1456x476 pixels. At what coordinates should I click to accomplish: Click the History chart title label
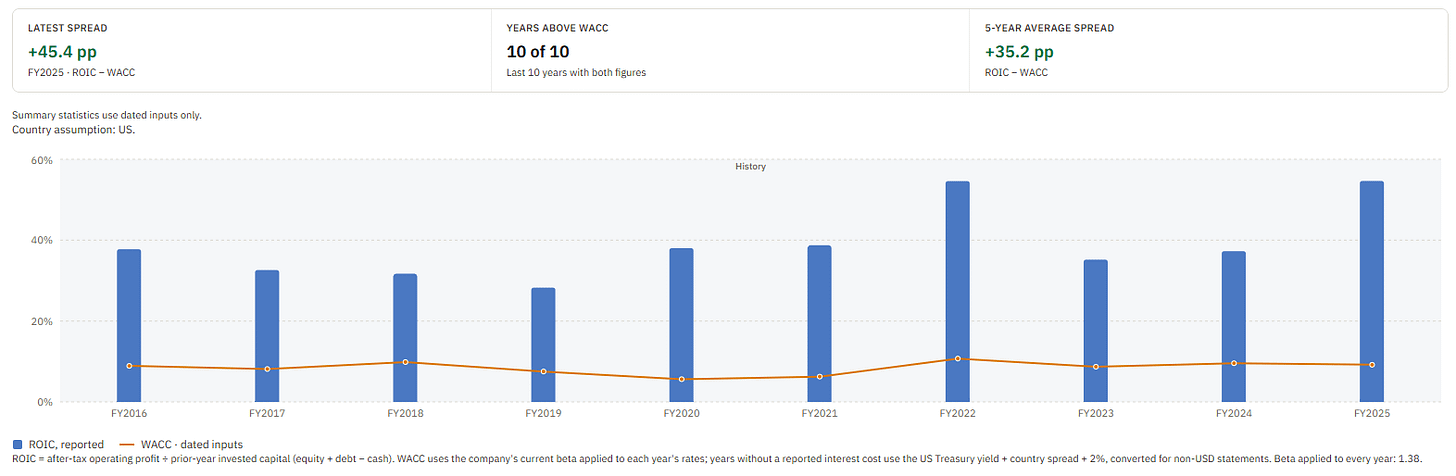tap(750, 167)
